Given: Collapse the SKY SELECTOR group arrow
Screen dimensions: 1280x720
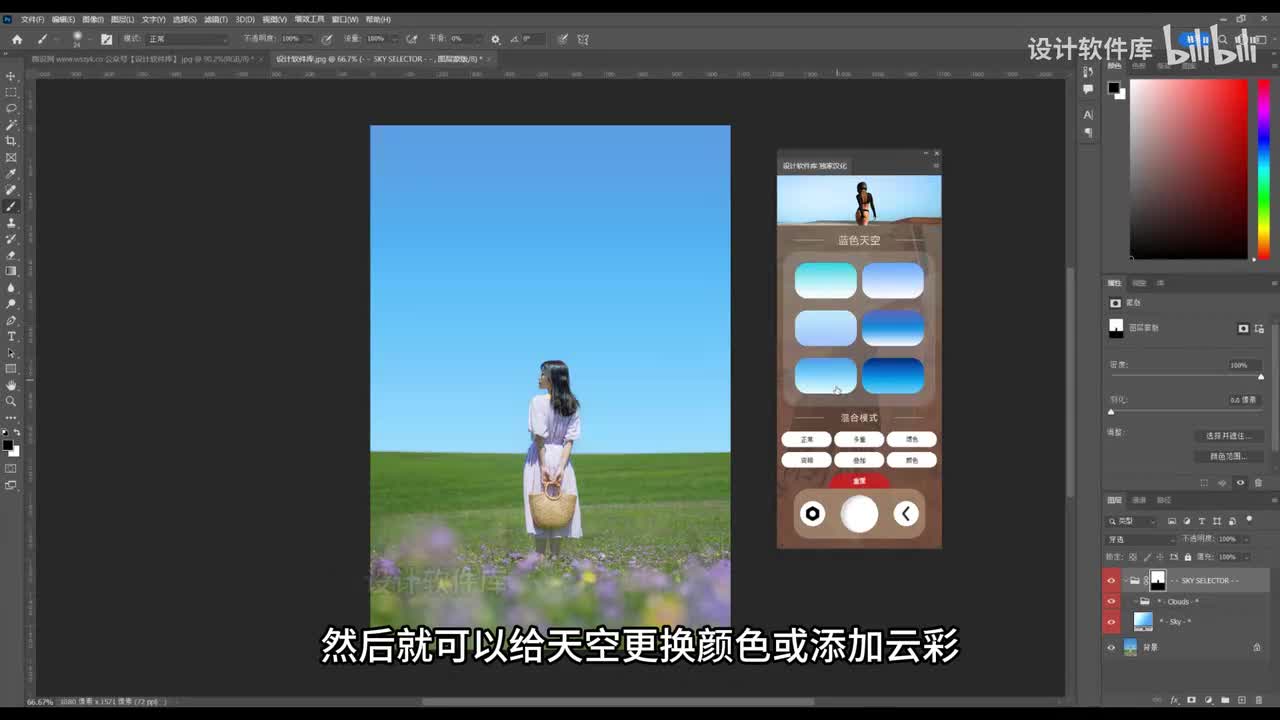Looking at the screenshot, I should point(1125,580).
